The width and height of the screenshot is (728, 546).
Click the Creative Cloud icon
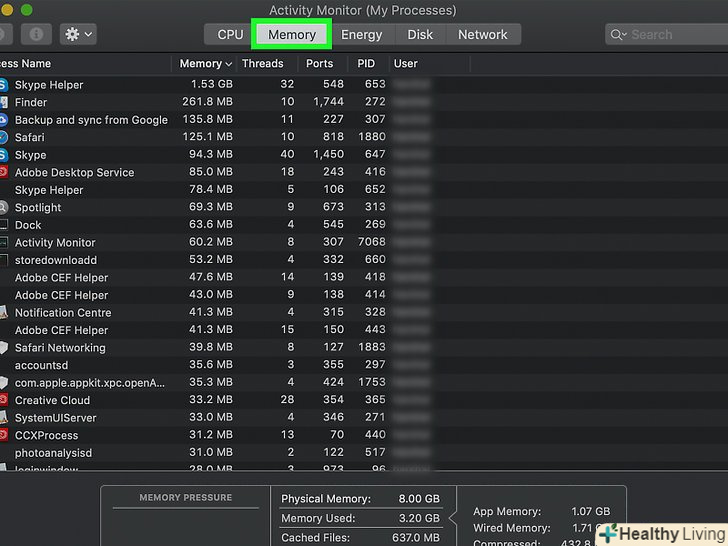[4, 400]
